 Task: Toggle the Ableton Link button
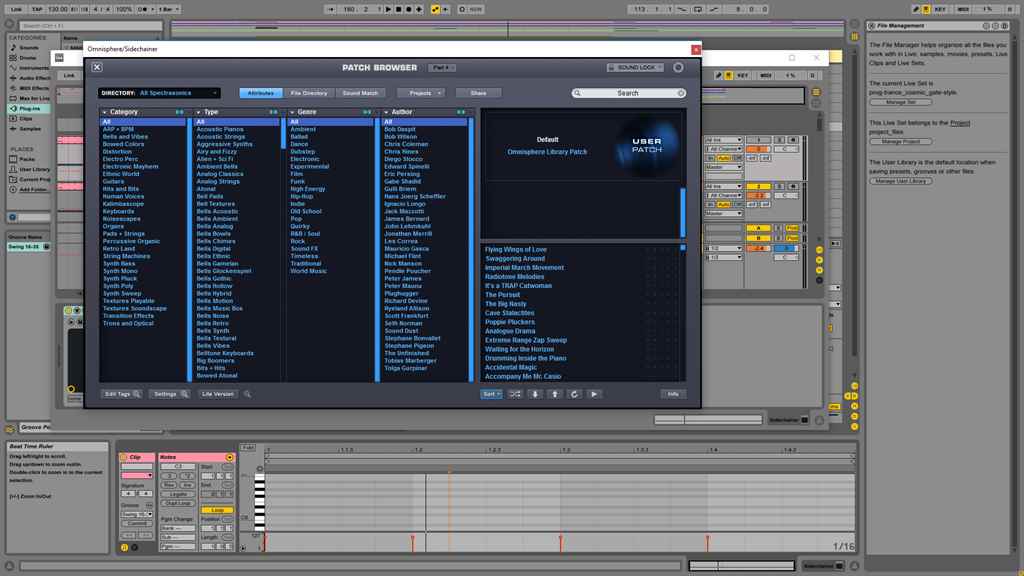pyautogui.click(x=15, y=9)
